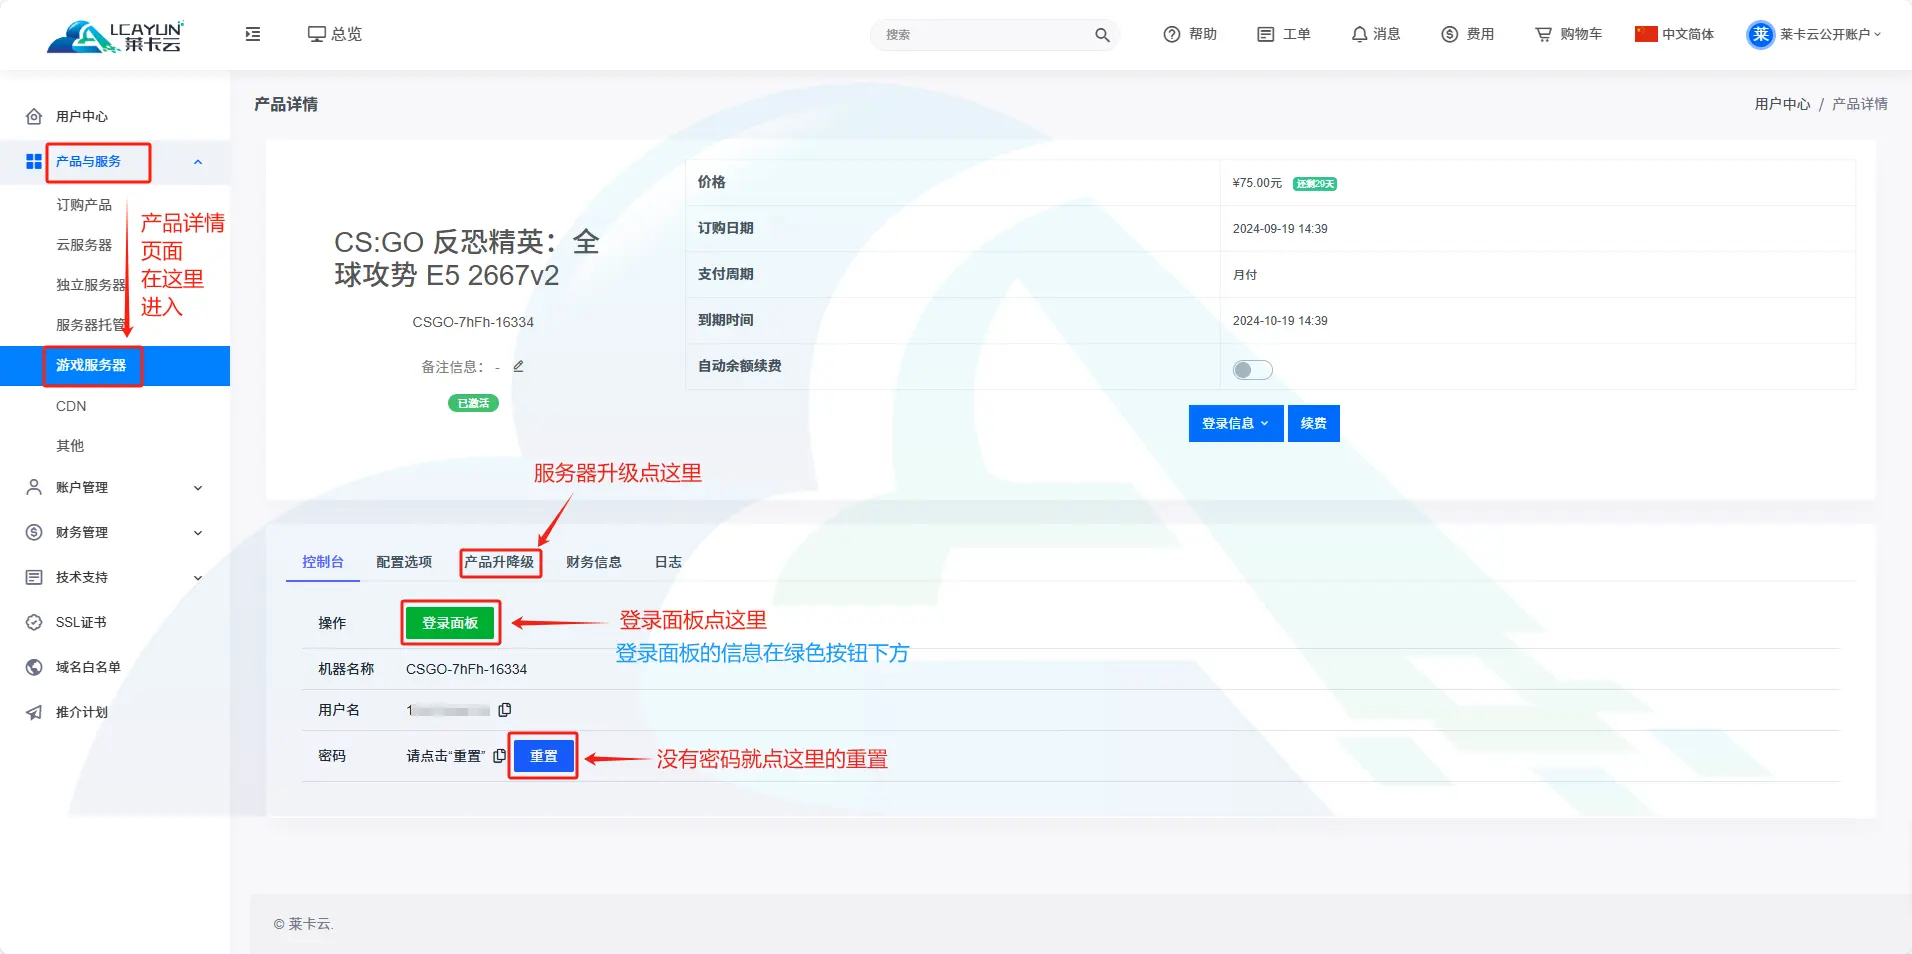Open the 购物车 shopping cart icon

coord(1543,34)
